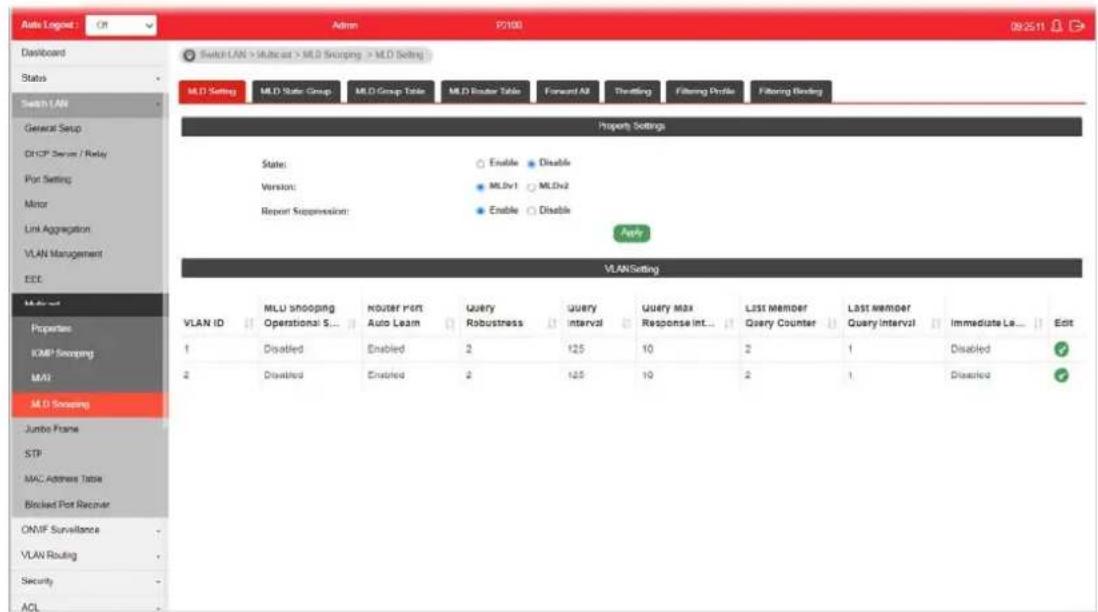The height and width of the screenshot is (612, 1098).
Task: Select State Disable radio button
Action: [x=531, y=164]
